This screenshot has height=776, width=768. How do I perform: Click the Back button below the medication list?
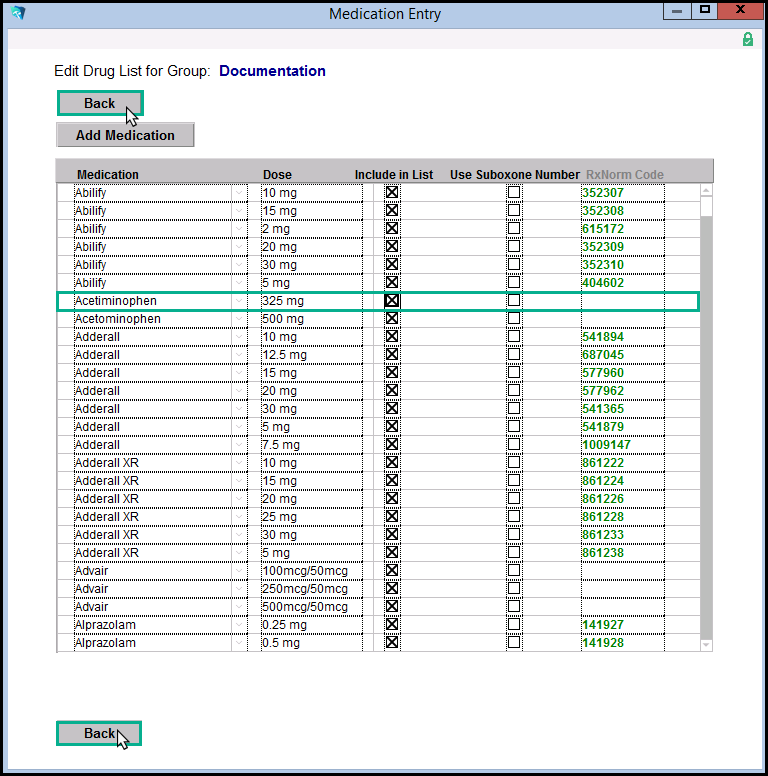(99, 734)
